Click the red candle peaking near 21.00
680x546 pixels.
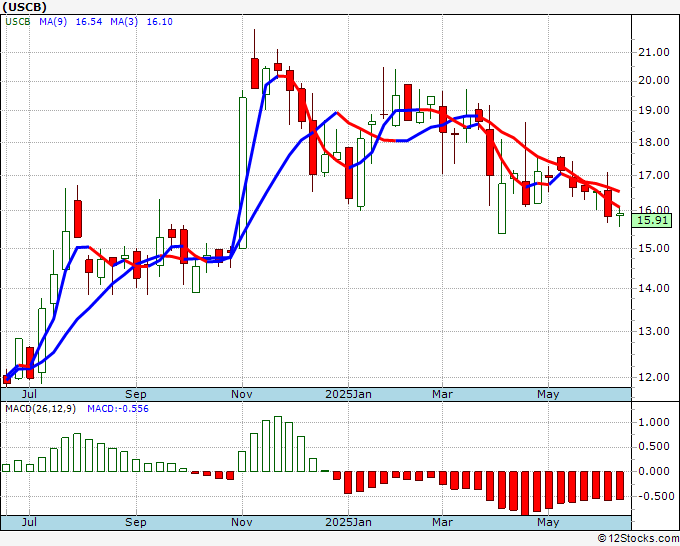[x=255, y=74]
